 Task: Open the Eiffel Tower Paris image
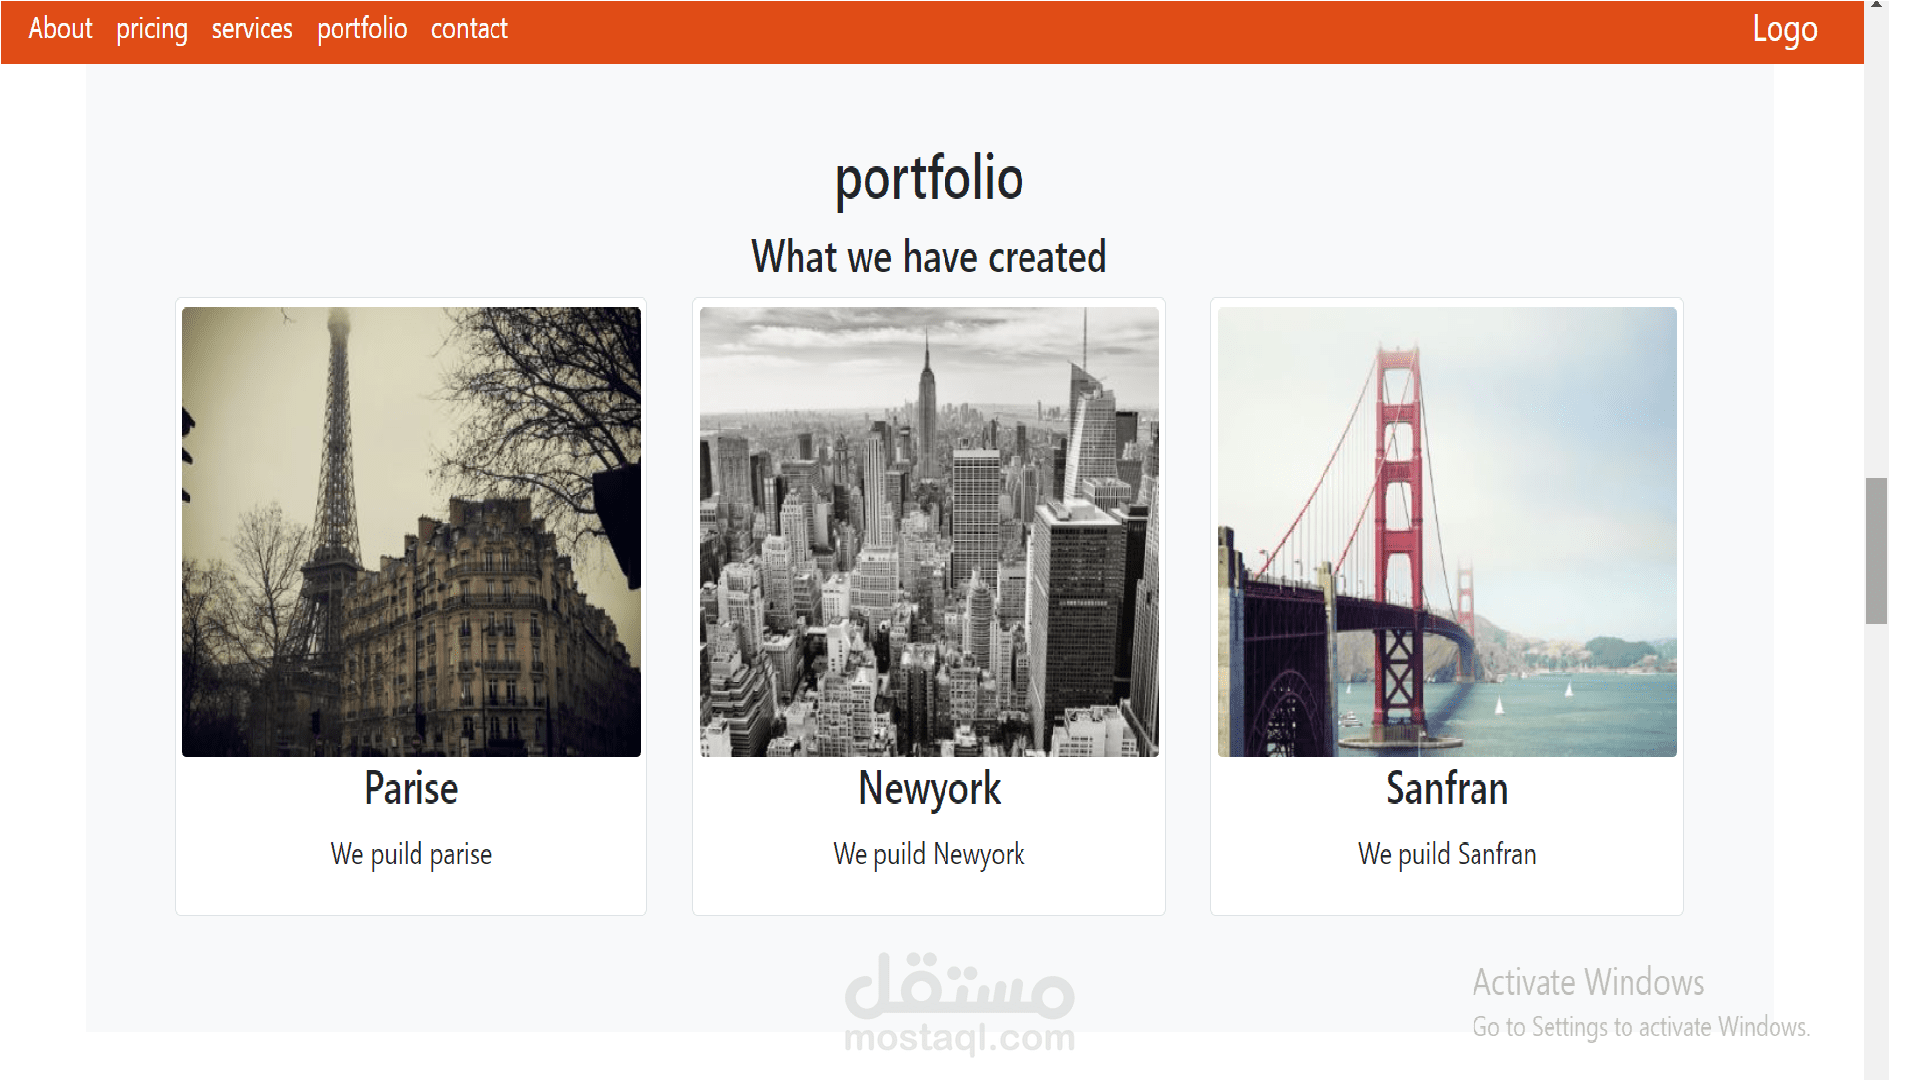411,531
